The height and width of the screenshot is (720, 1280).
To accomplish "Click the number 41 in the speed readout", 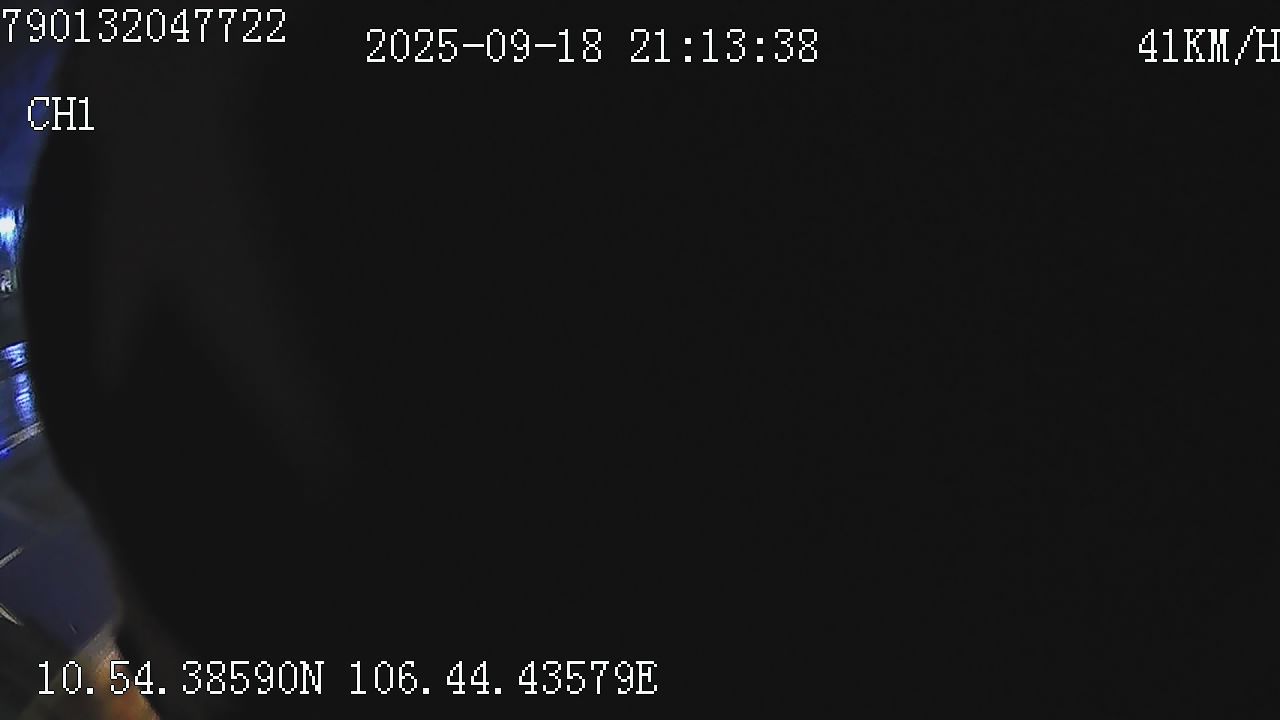I will [1160, 47].
